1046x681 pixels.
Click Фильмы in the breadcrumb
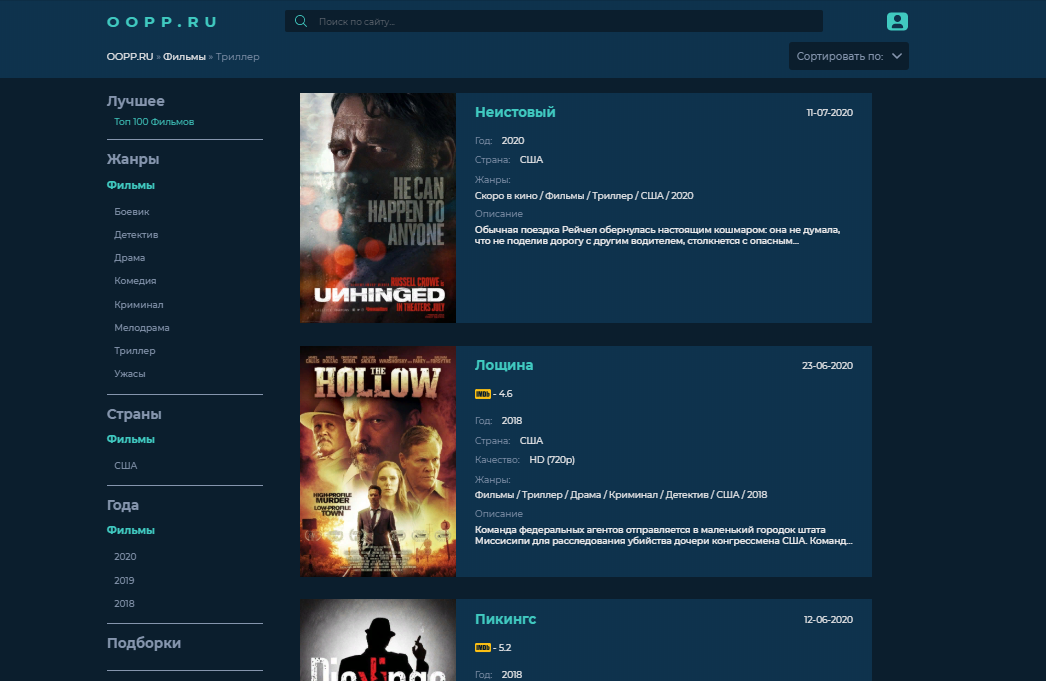(185, 57)
